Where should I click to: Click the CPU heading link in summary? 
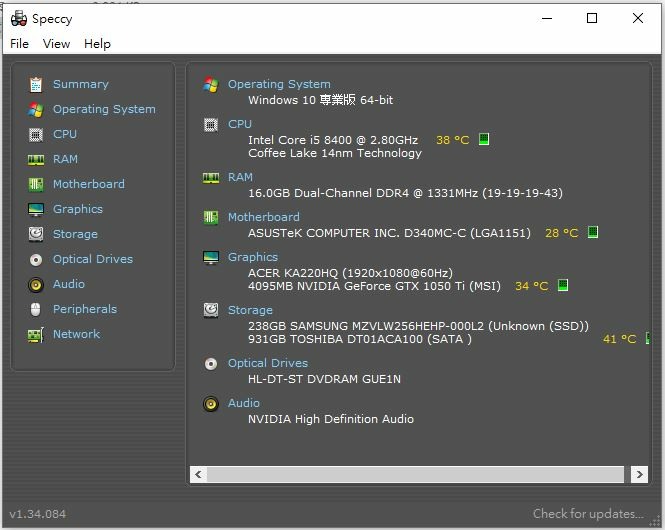click(240, 124)
